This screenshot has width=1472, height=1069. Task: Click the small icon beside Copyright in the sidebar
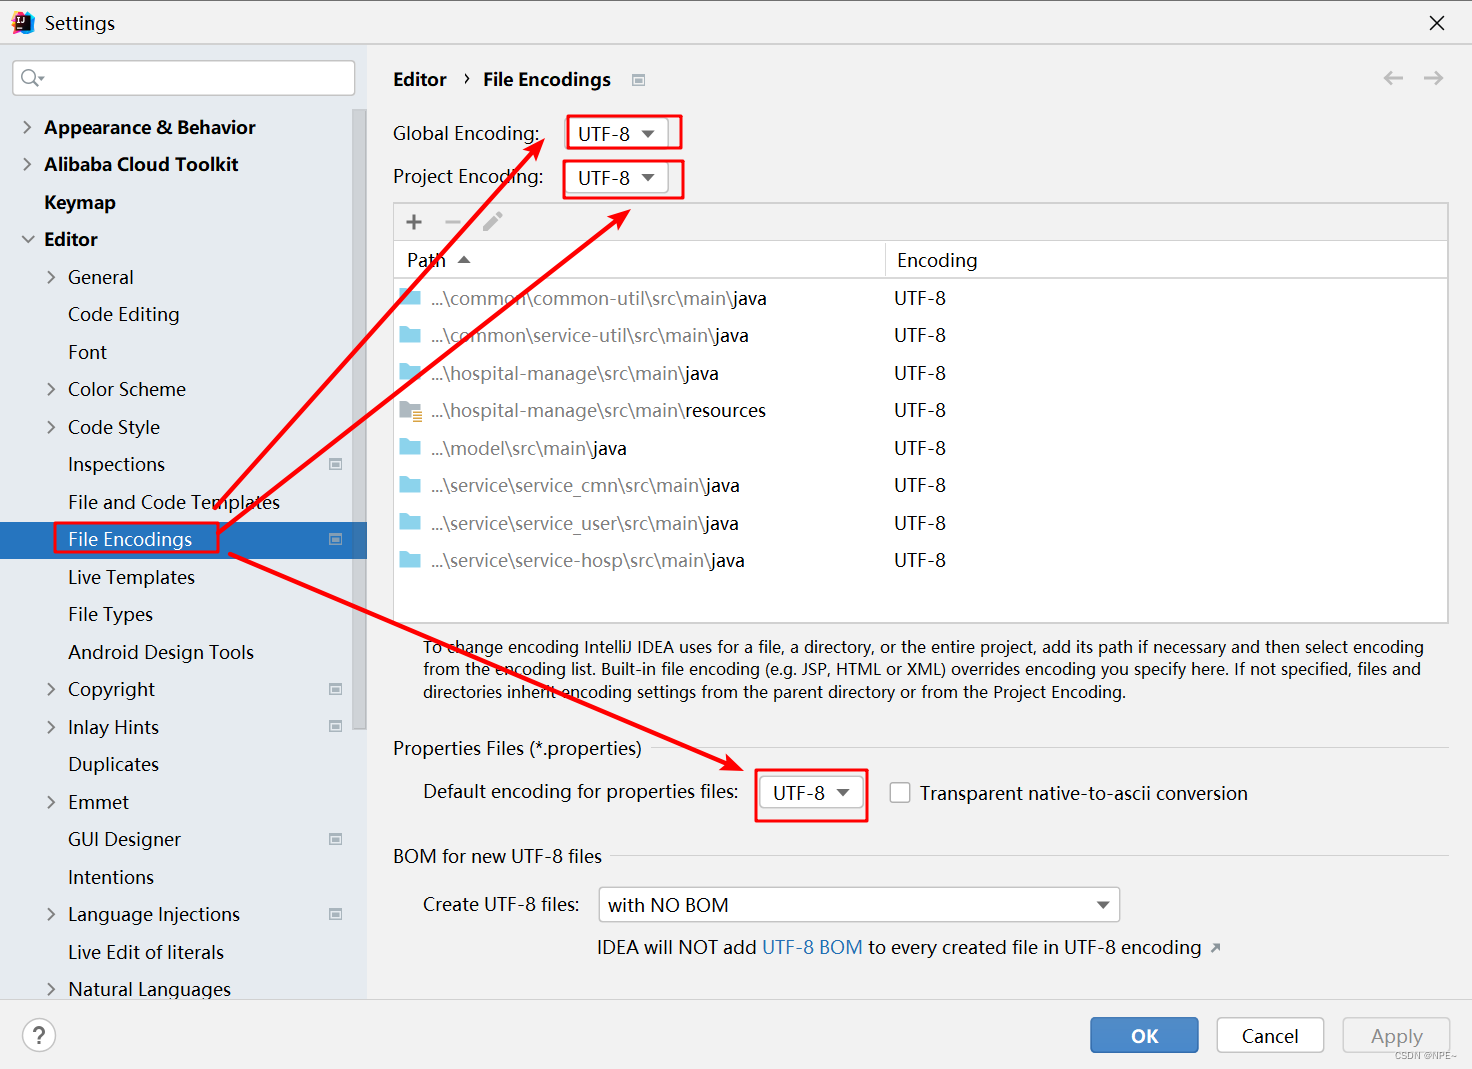tap(335, 689)
